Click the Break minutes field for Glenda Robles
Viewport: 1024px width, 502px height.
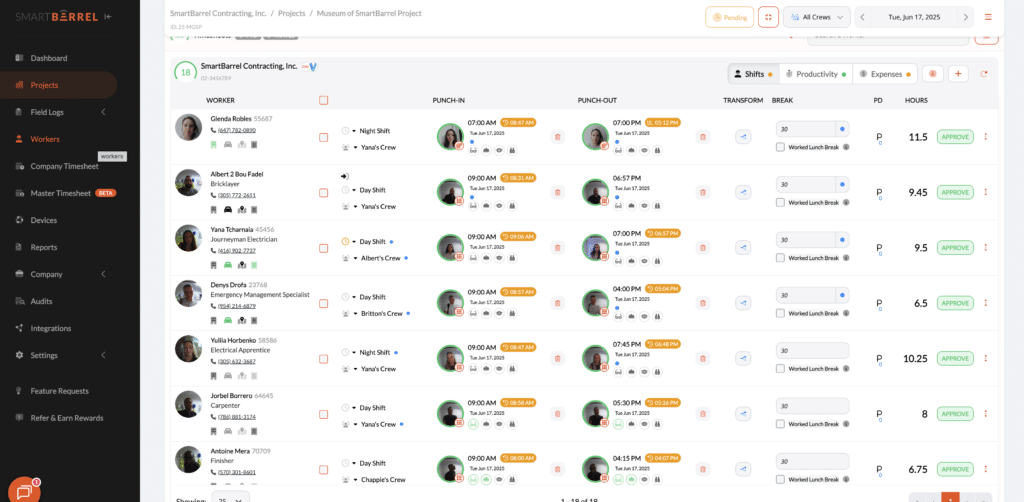click(x=806, y=129)
